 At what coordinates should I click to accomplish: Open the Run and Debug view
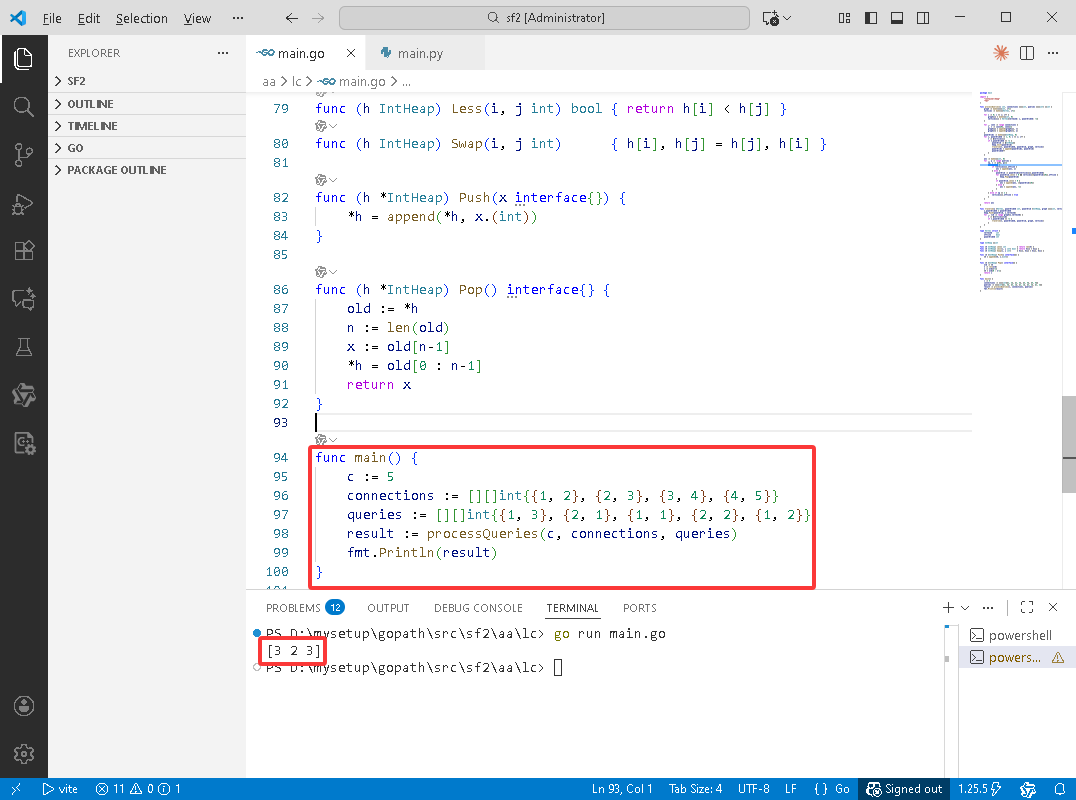pyautogui.click(x=23, y=203)
